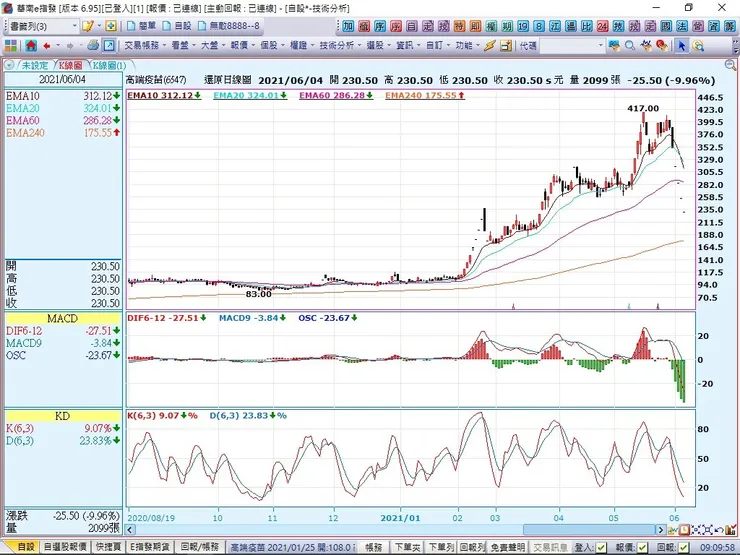Click the red 24 shortcut button
740x555 pixels.
602,25
